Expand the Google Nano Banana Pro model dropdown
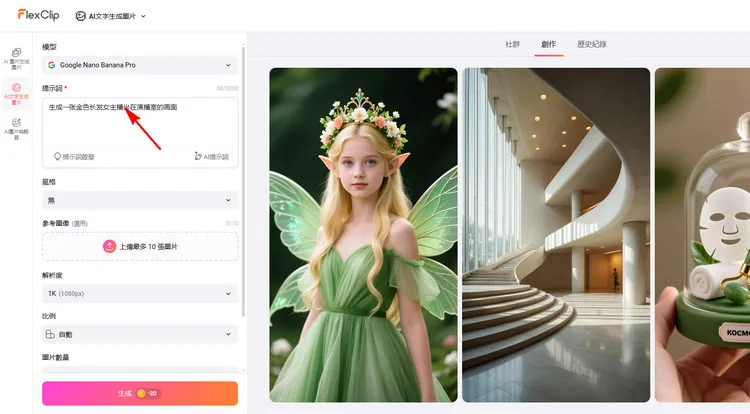The height and width of the screenshot is (414, 750). 140,65
